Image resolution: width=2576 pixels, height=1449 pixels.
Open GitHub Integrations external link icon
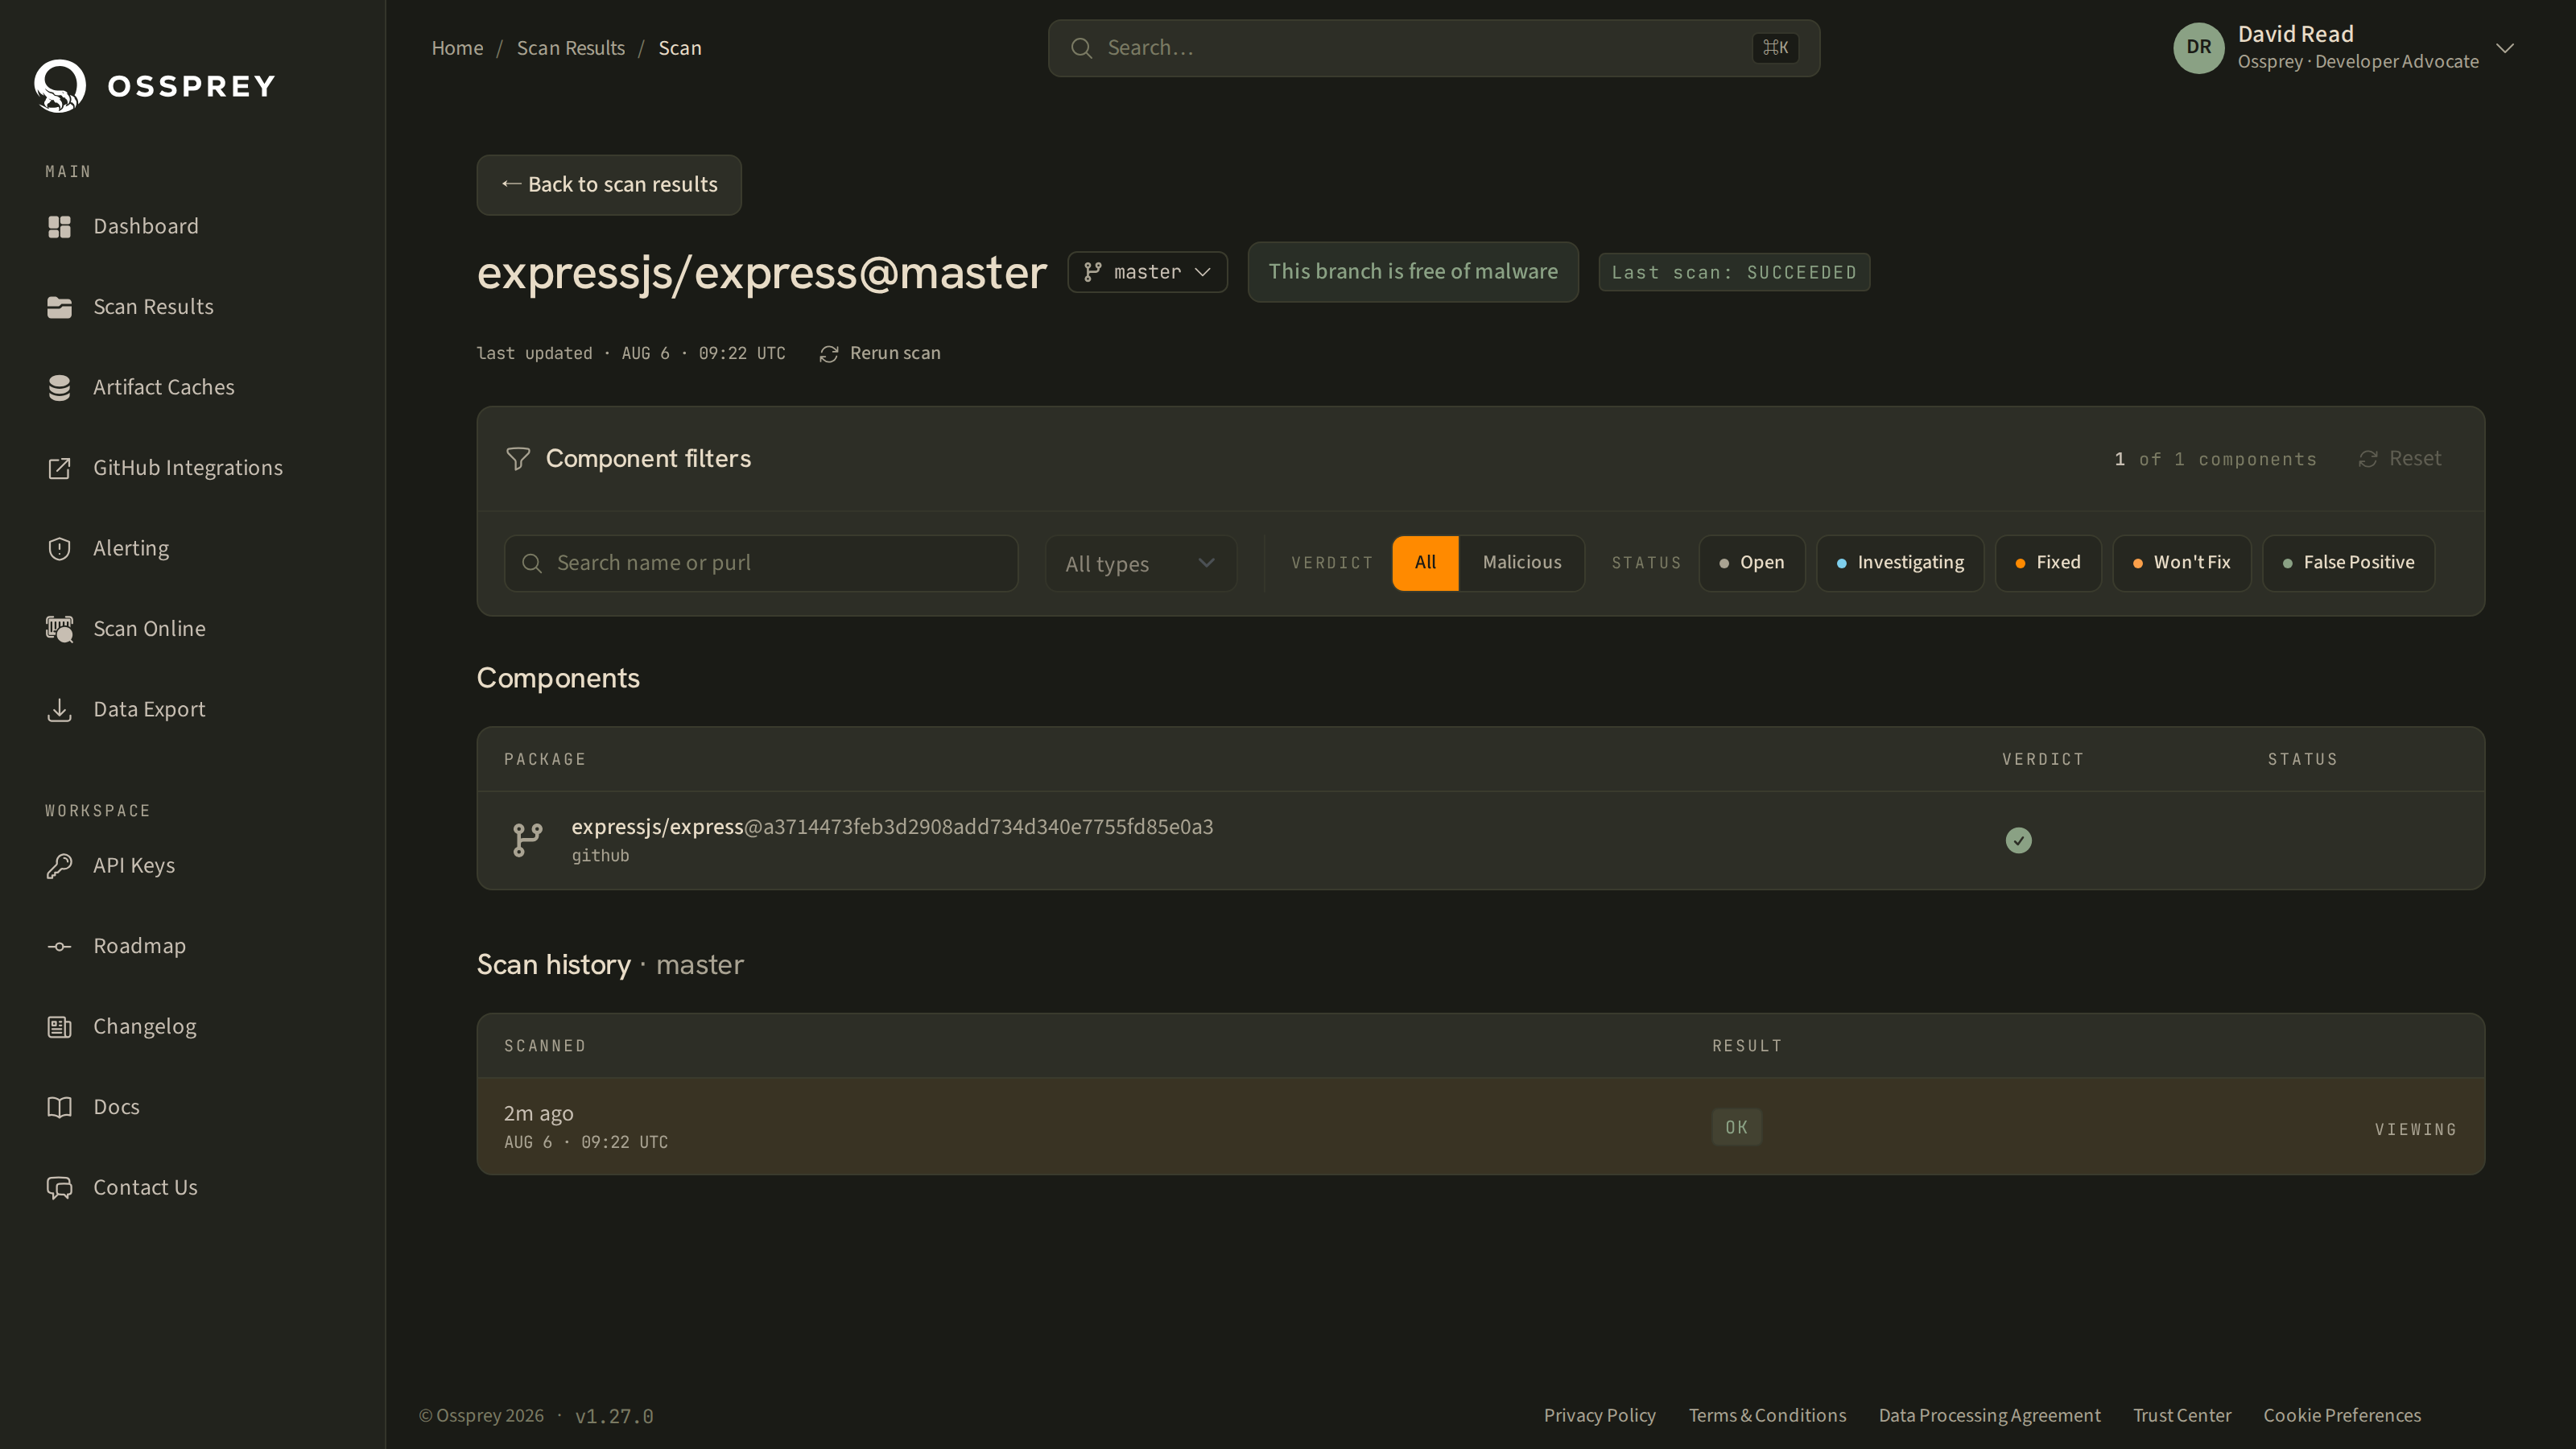pos(59,468)
